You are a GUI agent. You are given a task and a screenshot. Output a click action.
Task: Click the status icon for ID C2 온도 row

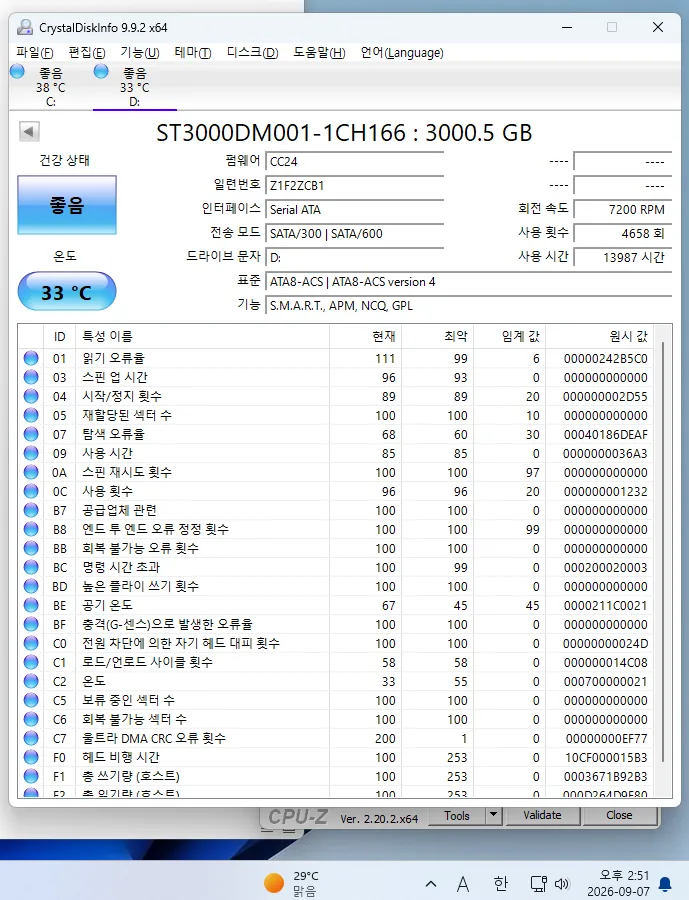(31, 681)
